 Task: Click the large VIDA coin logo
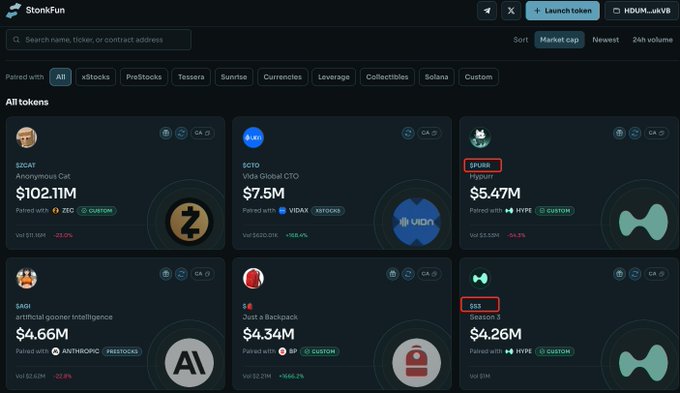(416, 222)
